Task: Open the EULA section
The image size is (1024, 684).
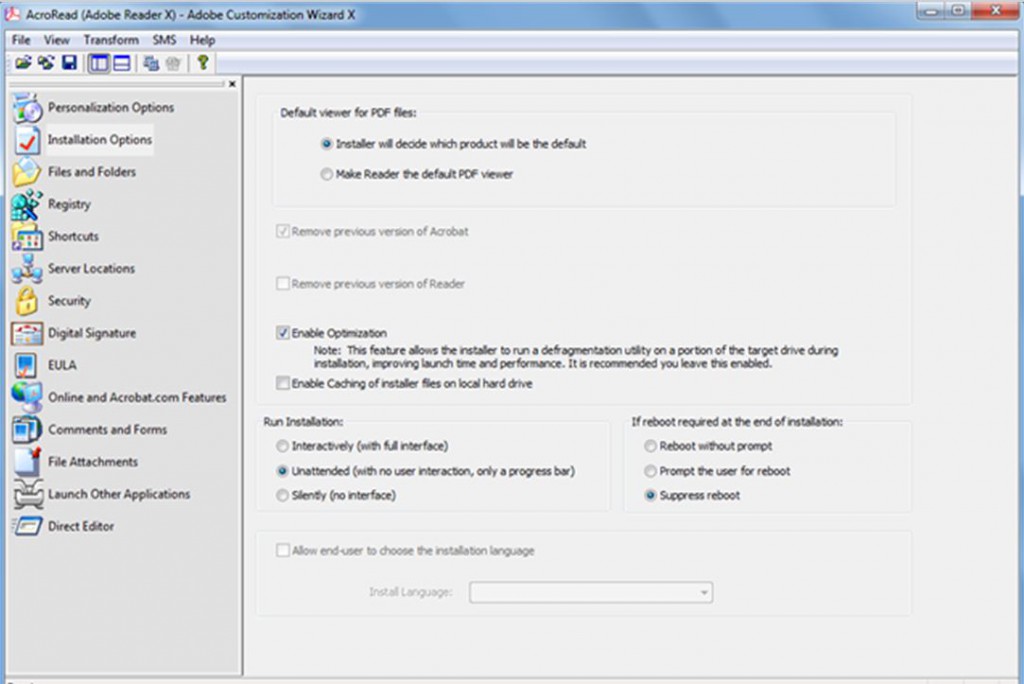Action: coord(62,365)
